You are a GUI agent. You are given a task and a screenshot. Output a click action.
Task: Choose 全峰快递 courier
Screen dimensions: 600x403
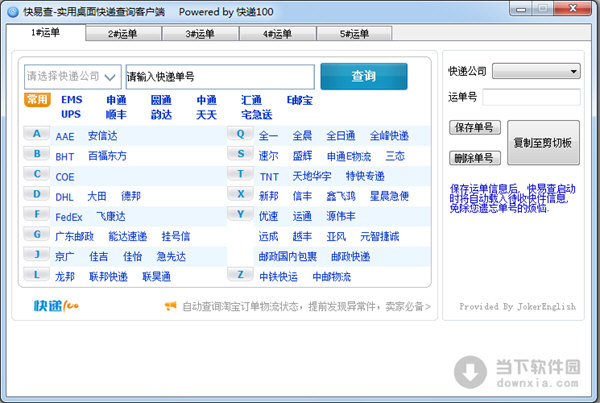point(389,135)
